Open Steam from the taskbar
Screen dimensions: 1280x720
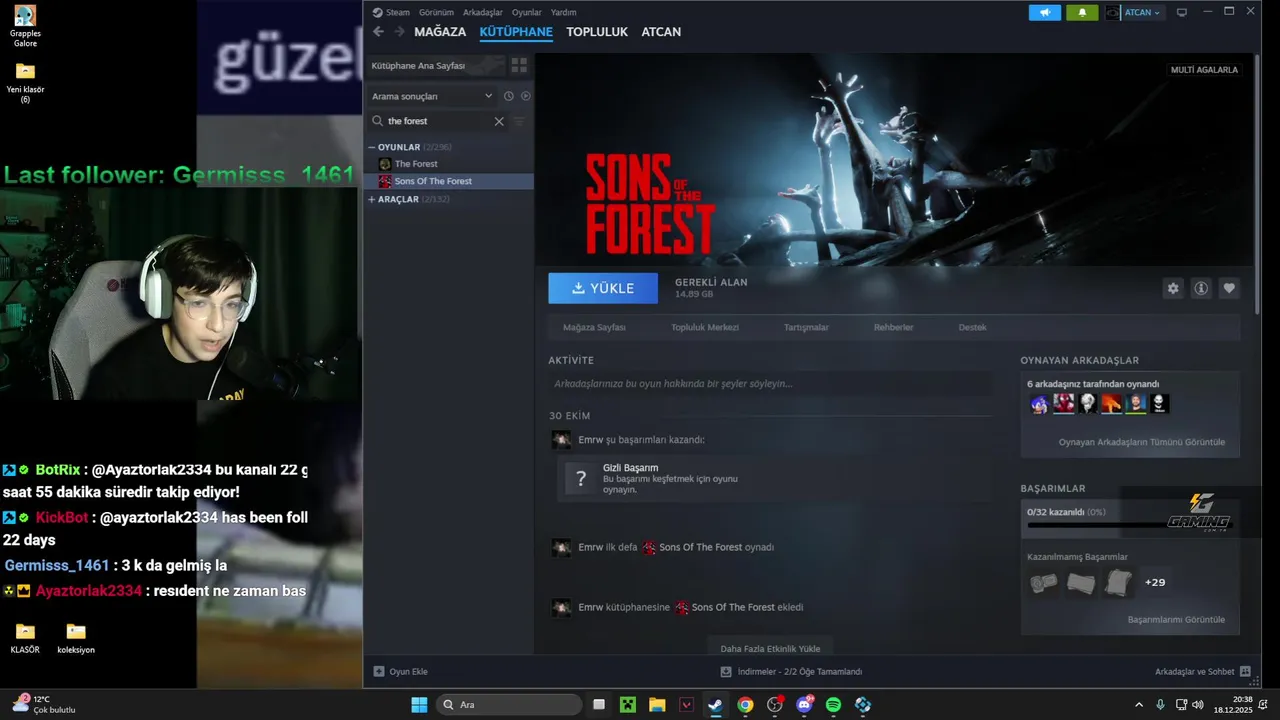[x=716, y=705]
